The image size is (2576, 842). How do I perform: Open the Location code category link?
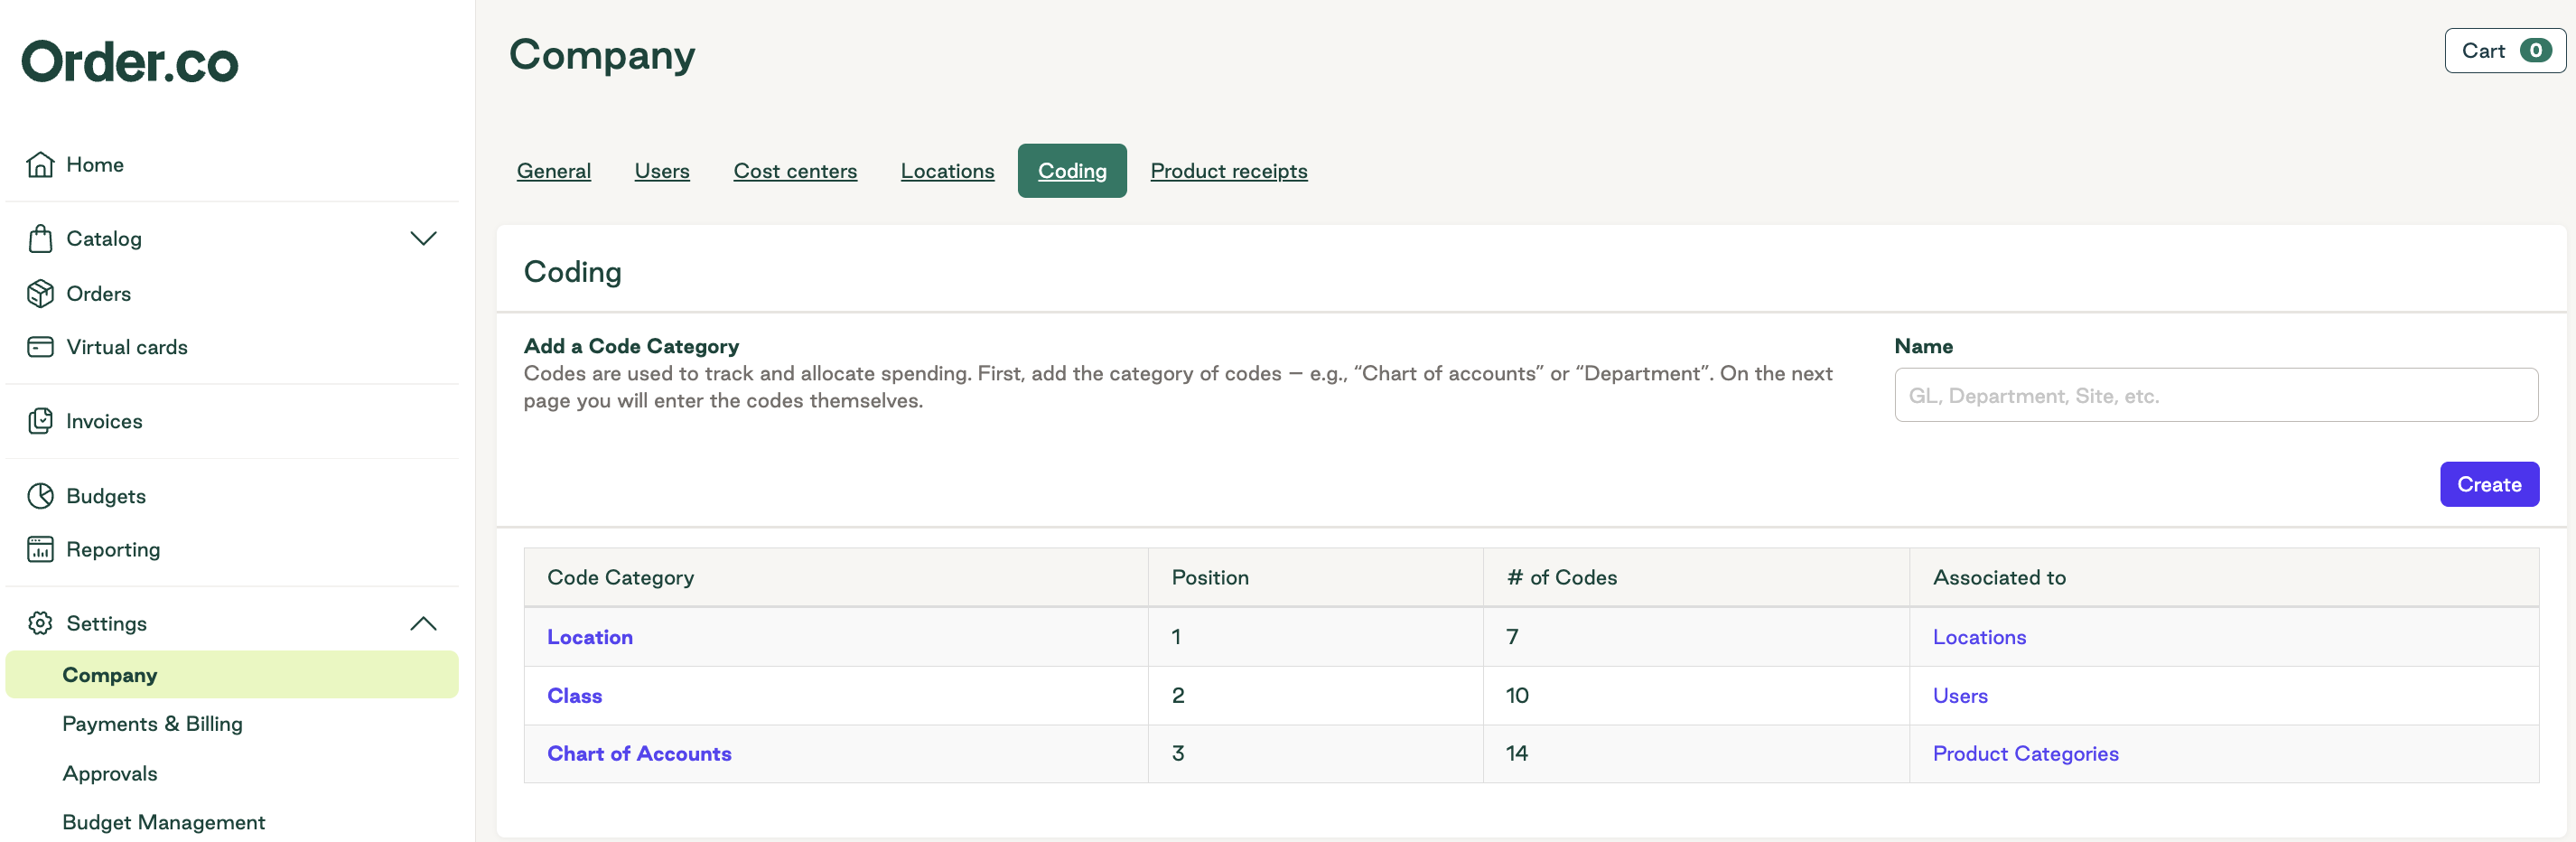click(x=590, y=637)
